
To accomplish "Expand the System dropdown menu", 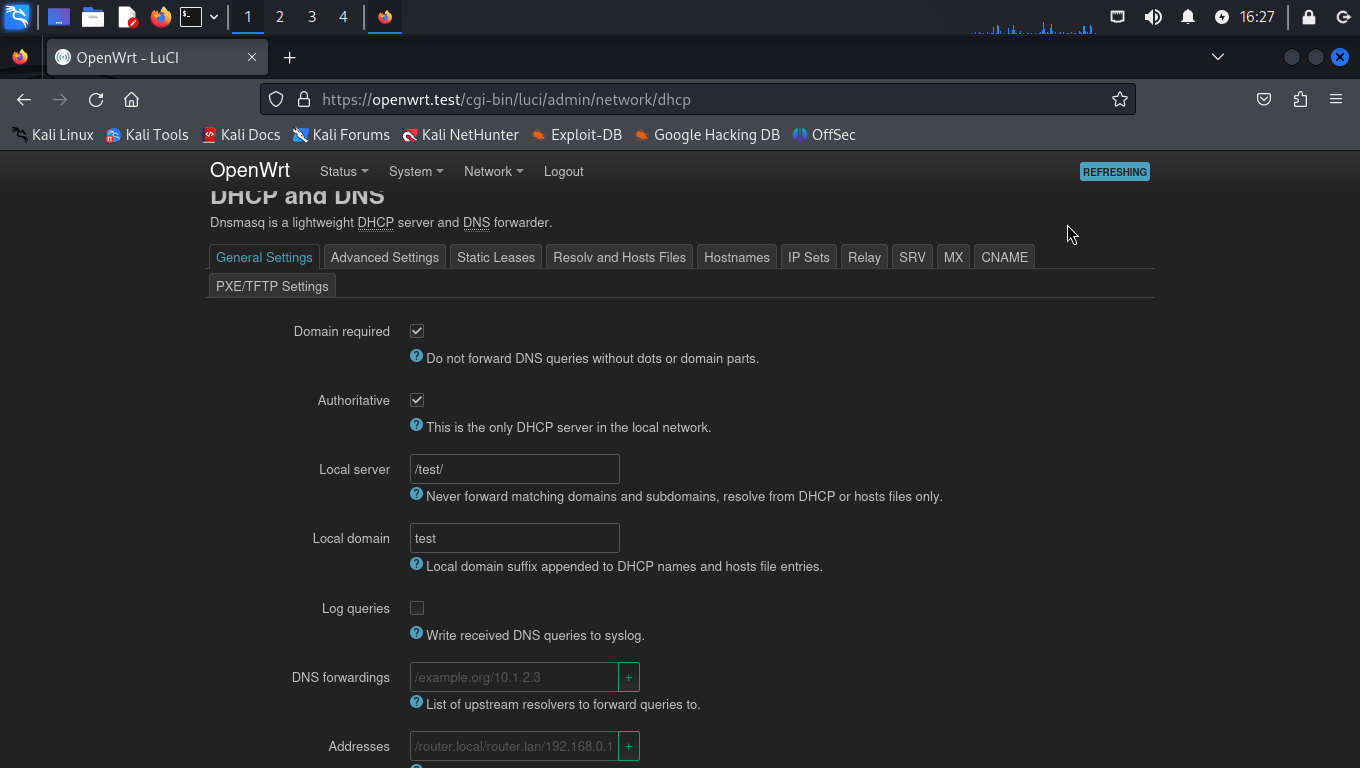I will (416, 172).
